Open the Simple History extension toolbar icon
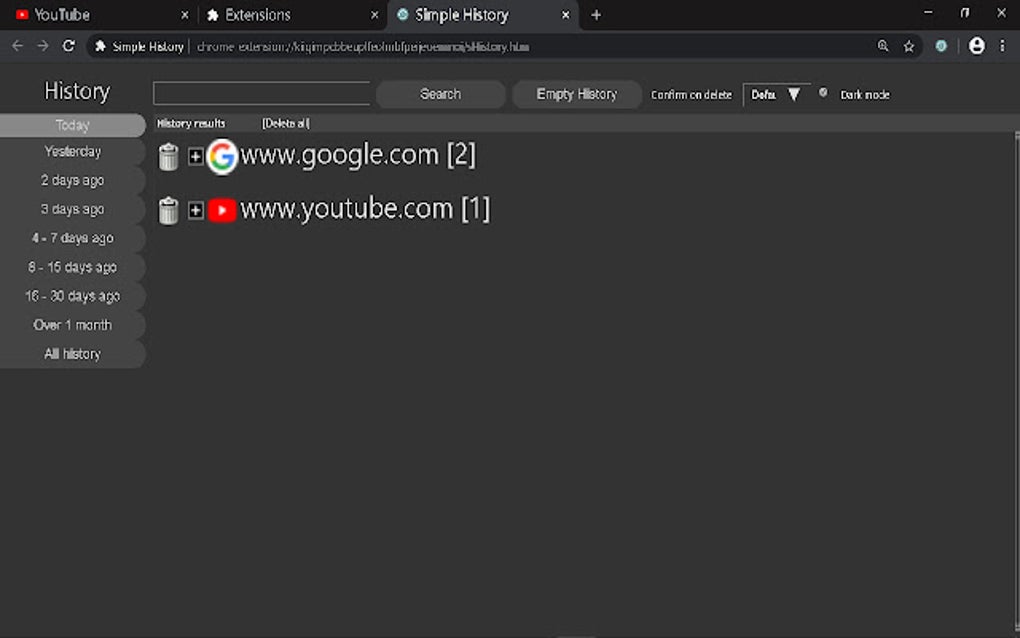Image resolution: width=1020 pixels, height=638 pixels. click(x=941, y=46)
